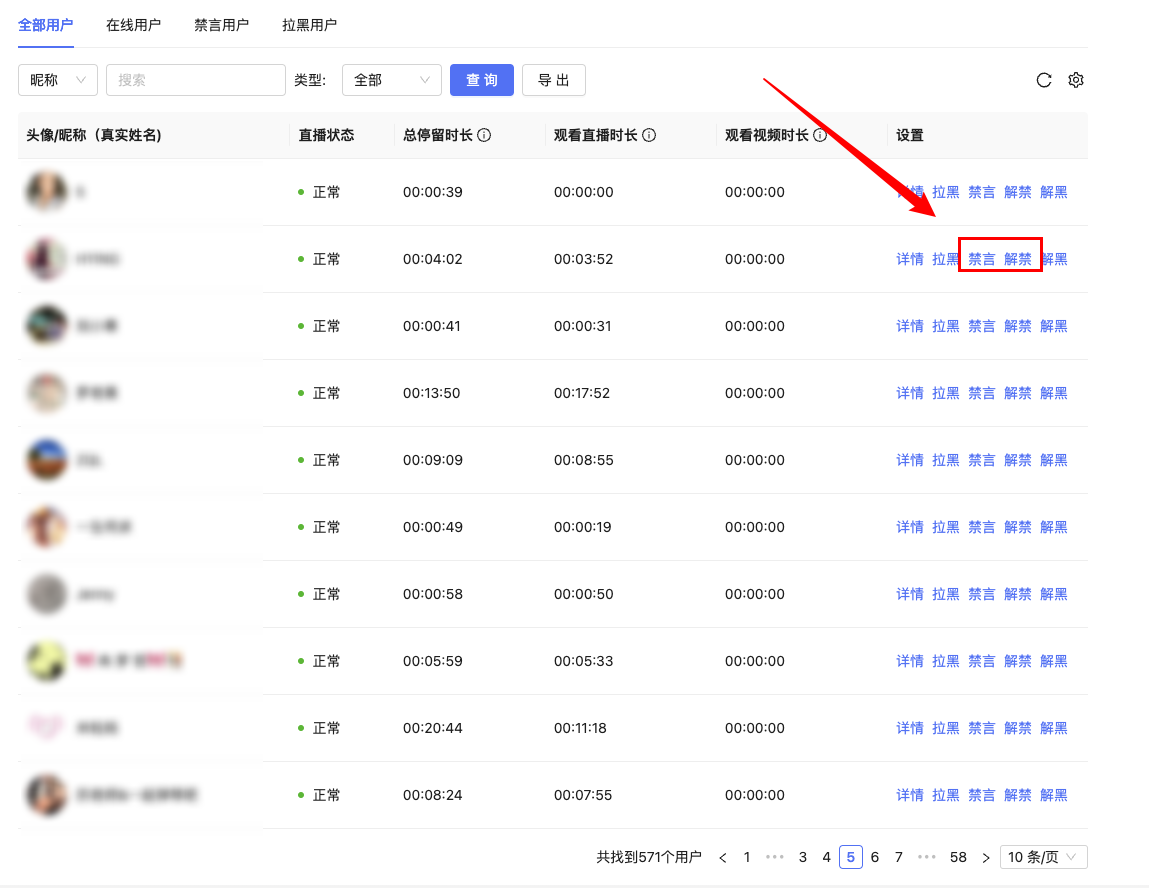The height and width of the screenshot is (888, 1149).
Task: Open the 拉黑用户 tab
Action: 309,25
